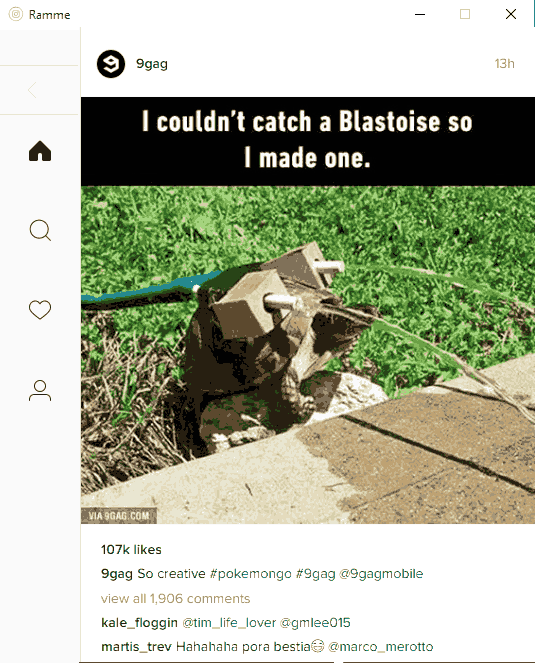This screenshot has height=663, width=535.
Task: Open the 13h post timestamp
Action: tap(505, 64)
